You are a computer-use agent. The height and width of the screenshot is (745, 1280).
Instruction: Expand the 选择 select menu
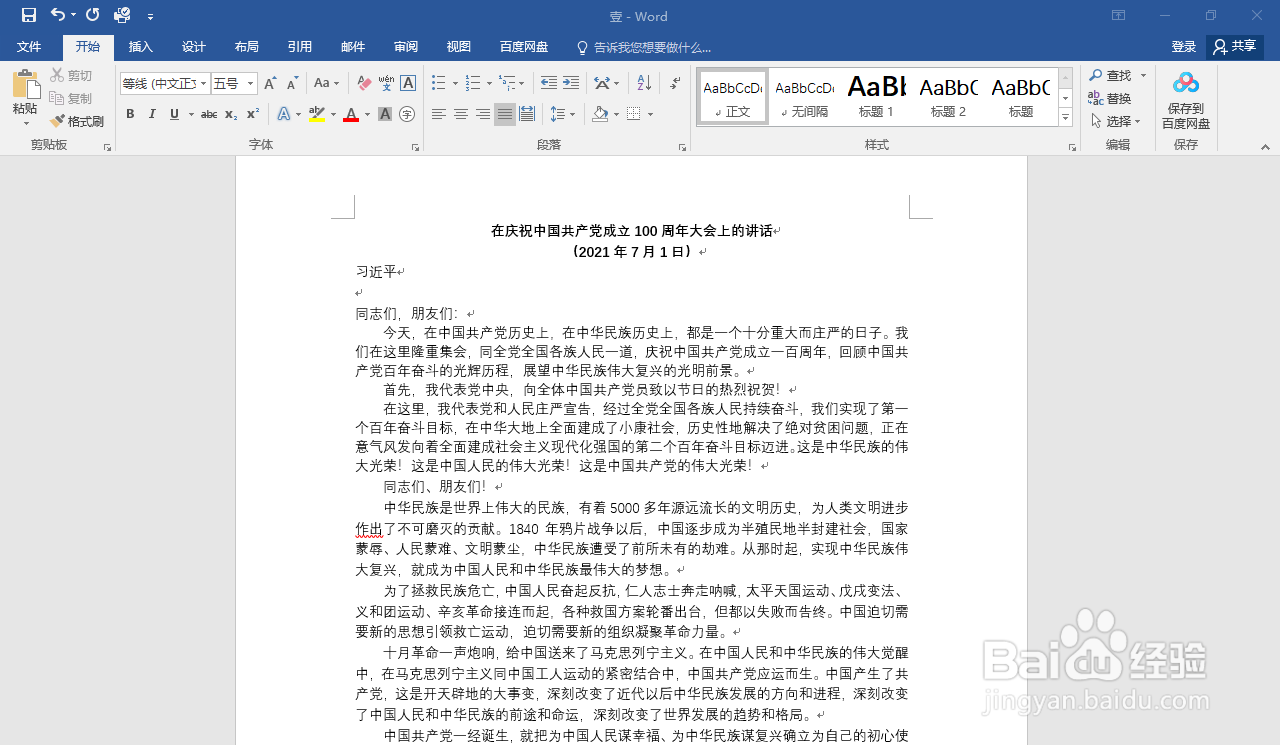point(1116,121)
